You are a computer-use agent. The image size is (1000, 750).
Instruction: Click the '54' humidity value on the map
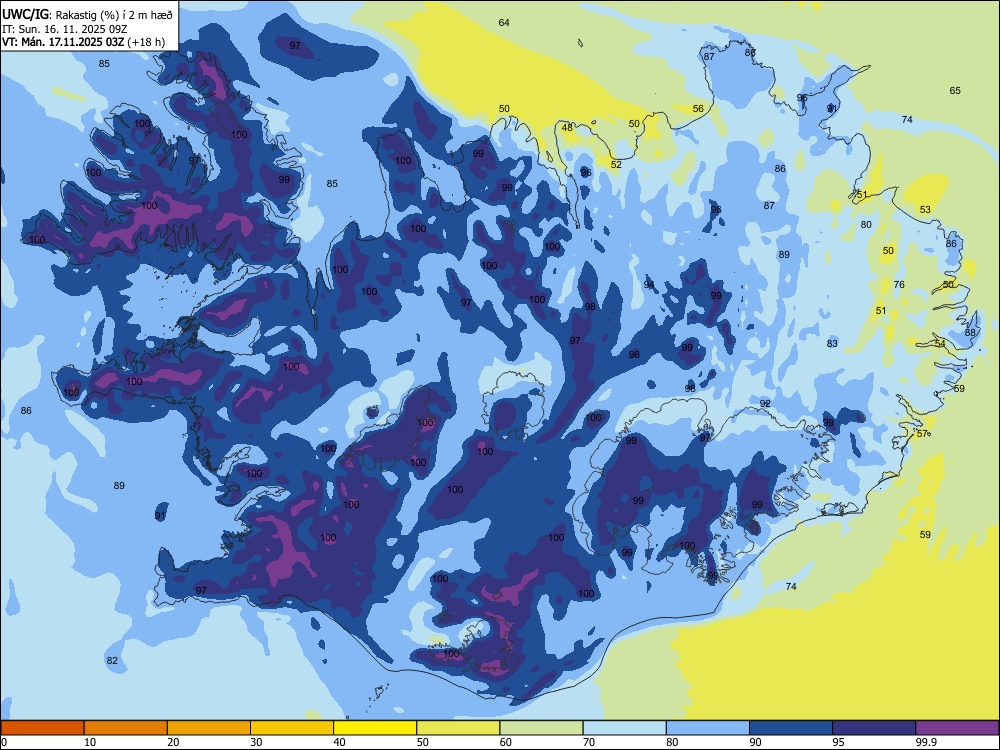coord(940,344)
